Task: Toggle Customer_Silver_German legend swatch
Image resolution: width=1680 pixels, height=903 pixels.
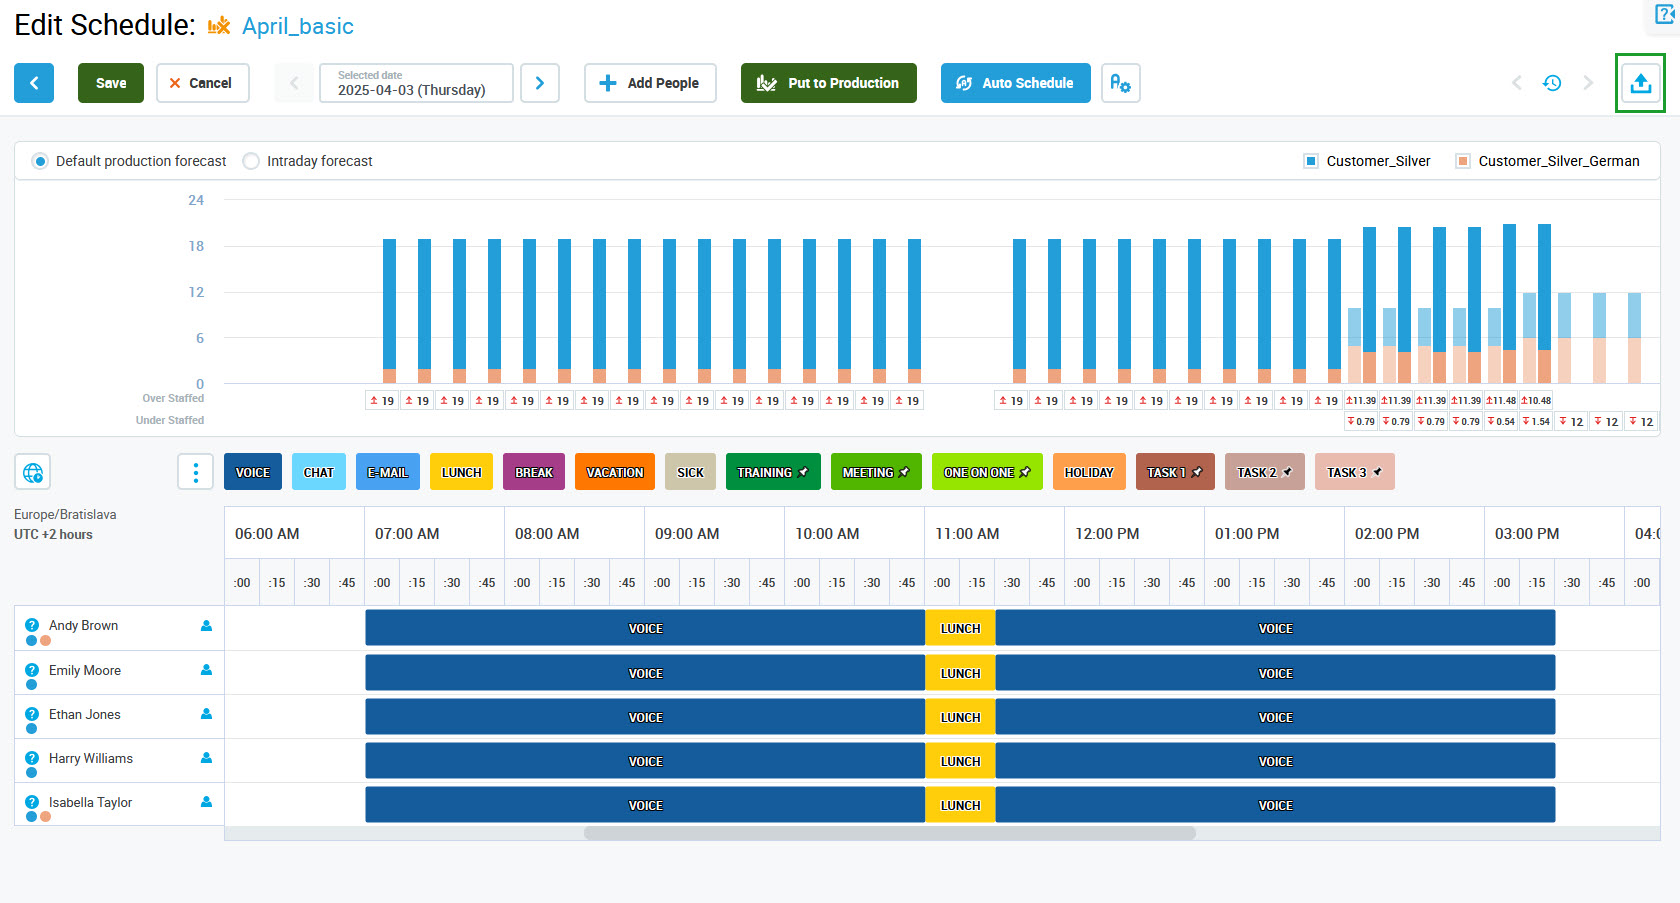Action: (x=1463, y=161)
